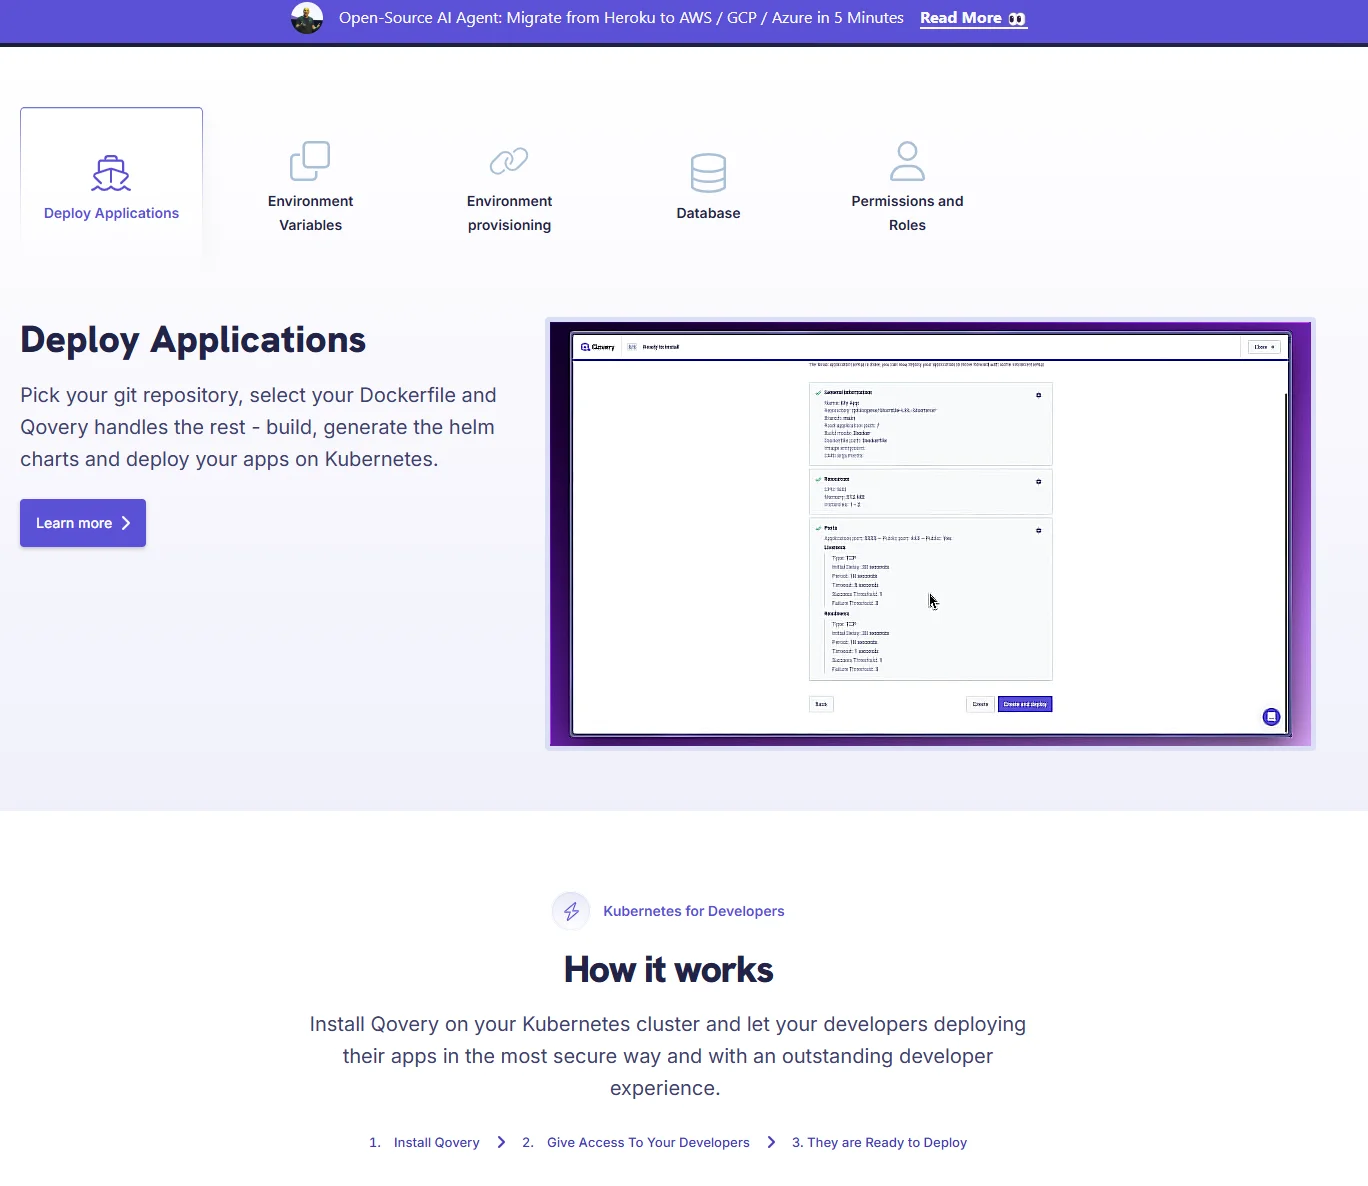Viewport: 1368px width, 1186px height.
Task: Click the lightning bolt icon near Kubernetes for Developers
Action: (571, 911)
